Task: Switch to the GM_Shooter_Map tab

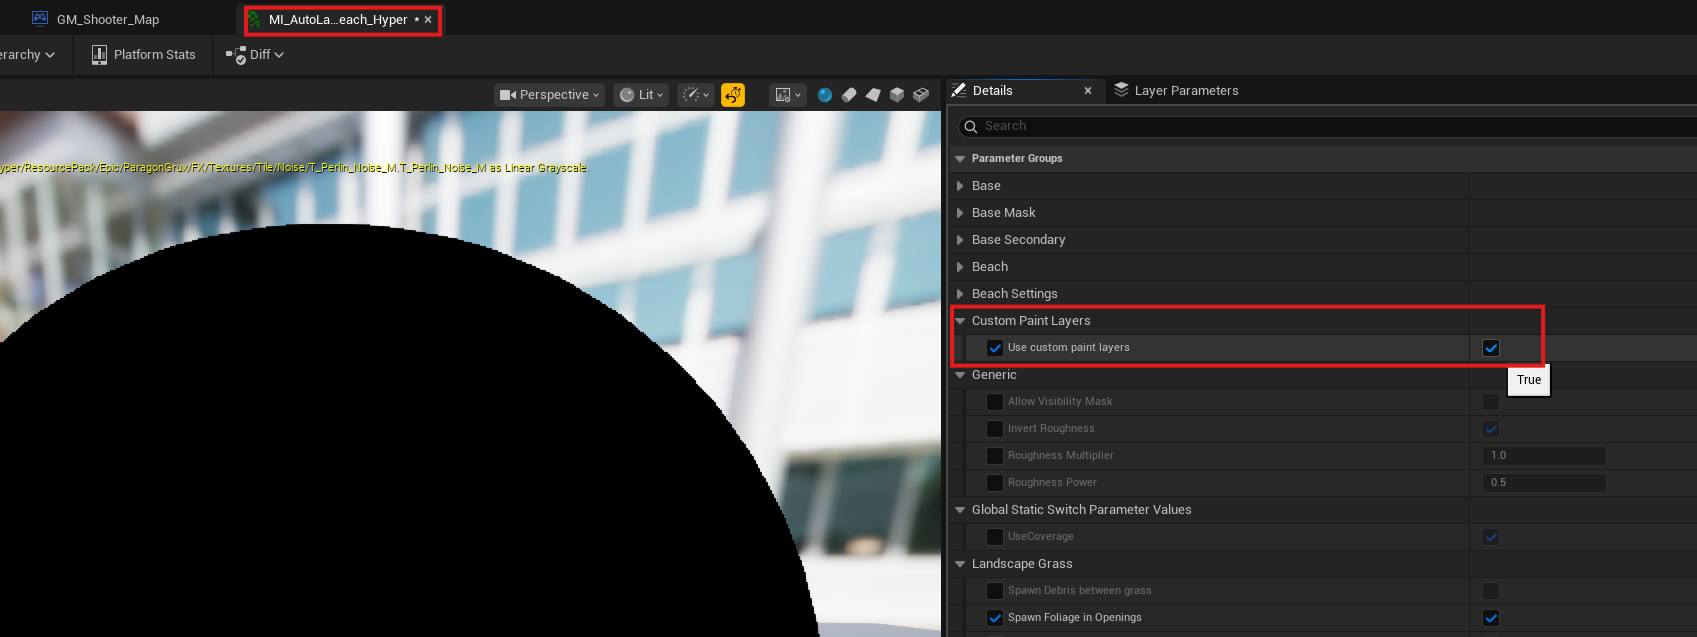Action: tap(96, 20)
